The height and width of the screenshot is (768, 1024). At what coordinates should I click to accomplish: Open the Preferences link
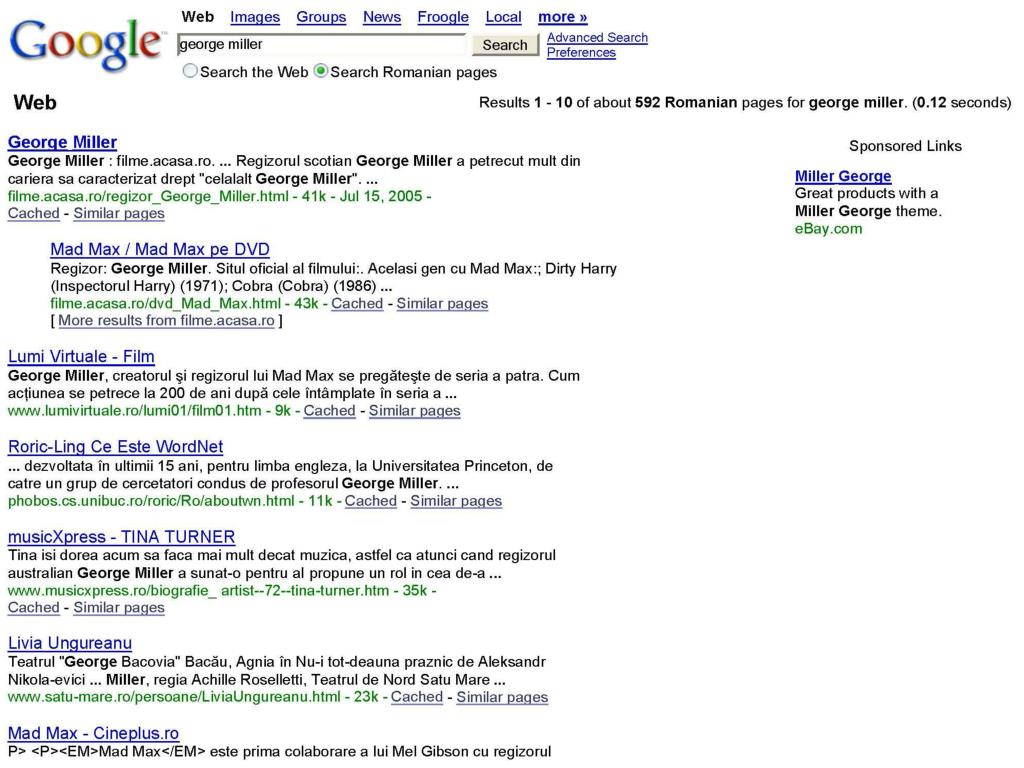(x=581, y=52)
